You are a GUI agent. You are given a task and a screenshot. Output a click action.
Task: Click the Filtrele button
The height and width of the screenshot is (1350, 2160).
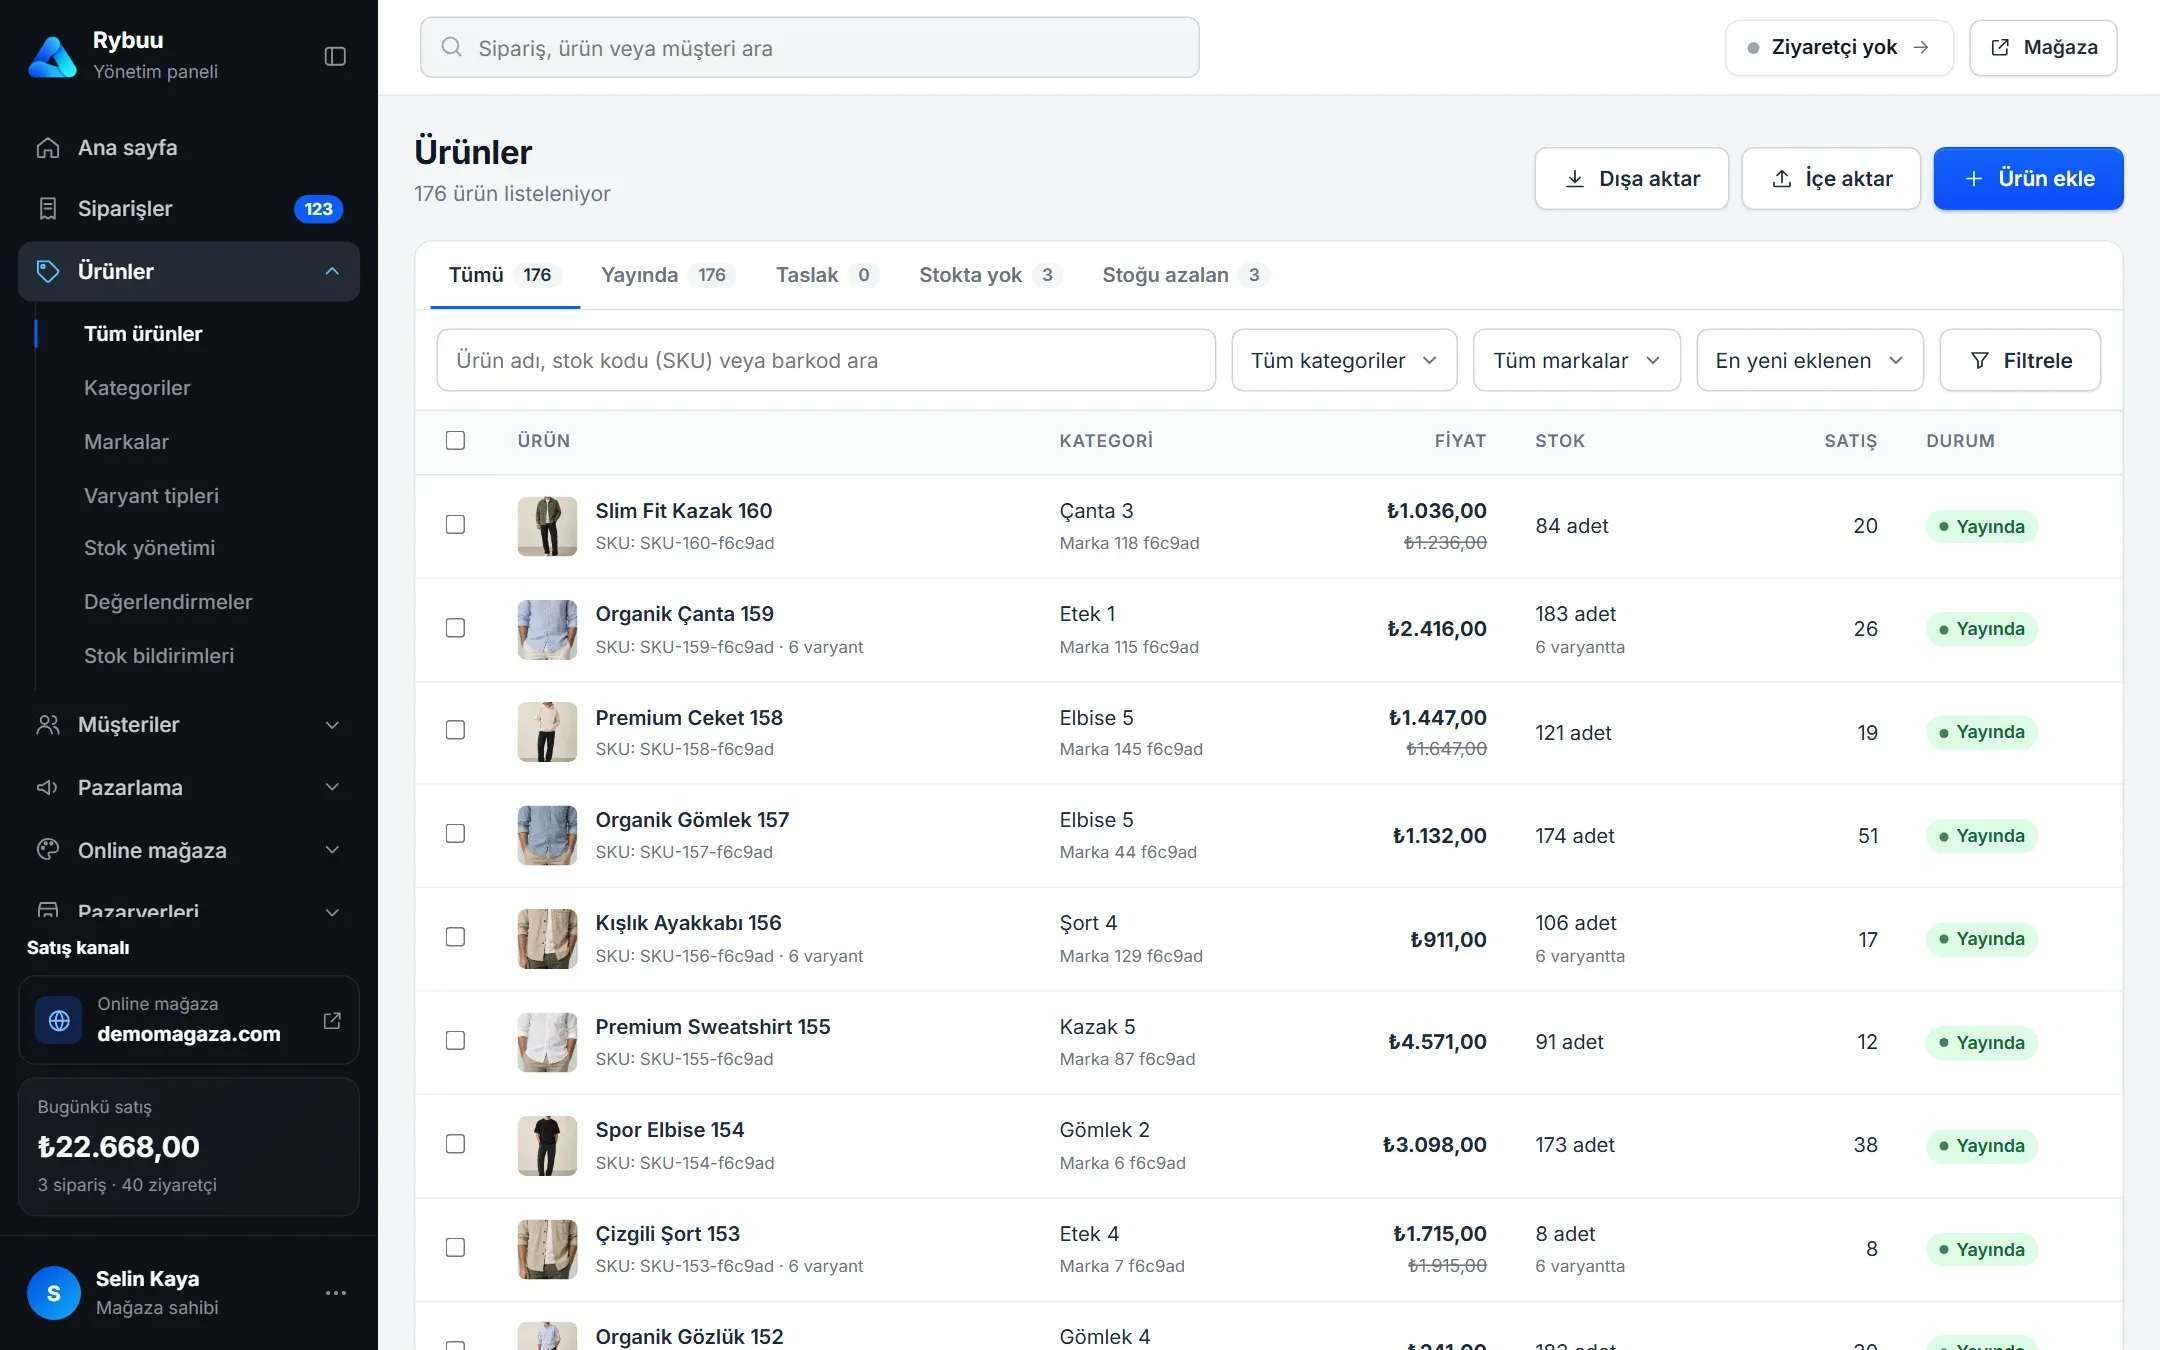[x=2020, y=360]
